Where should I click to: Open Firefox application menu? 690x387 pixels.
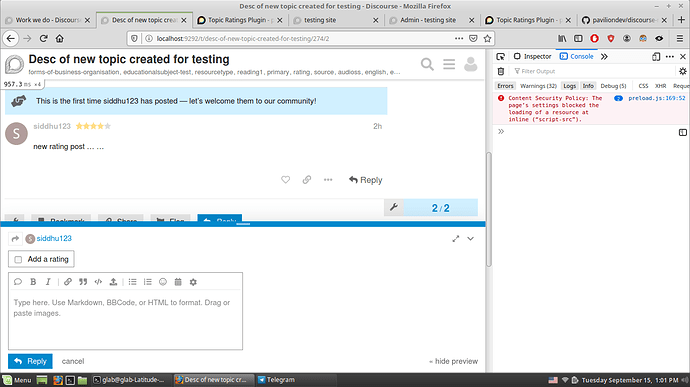(679, 39)
